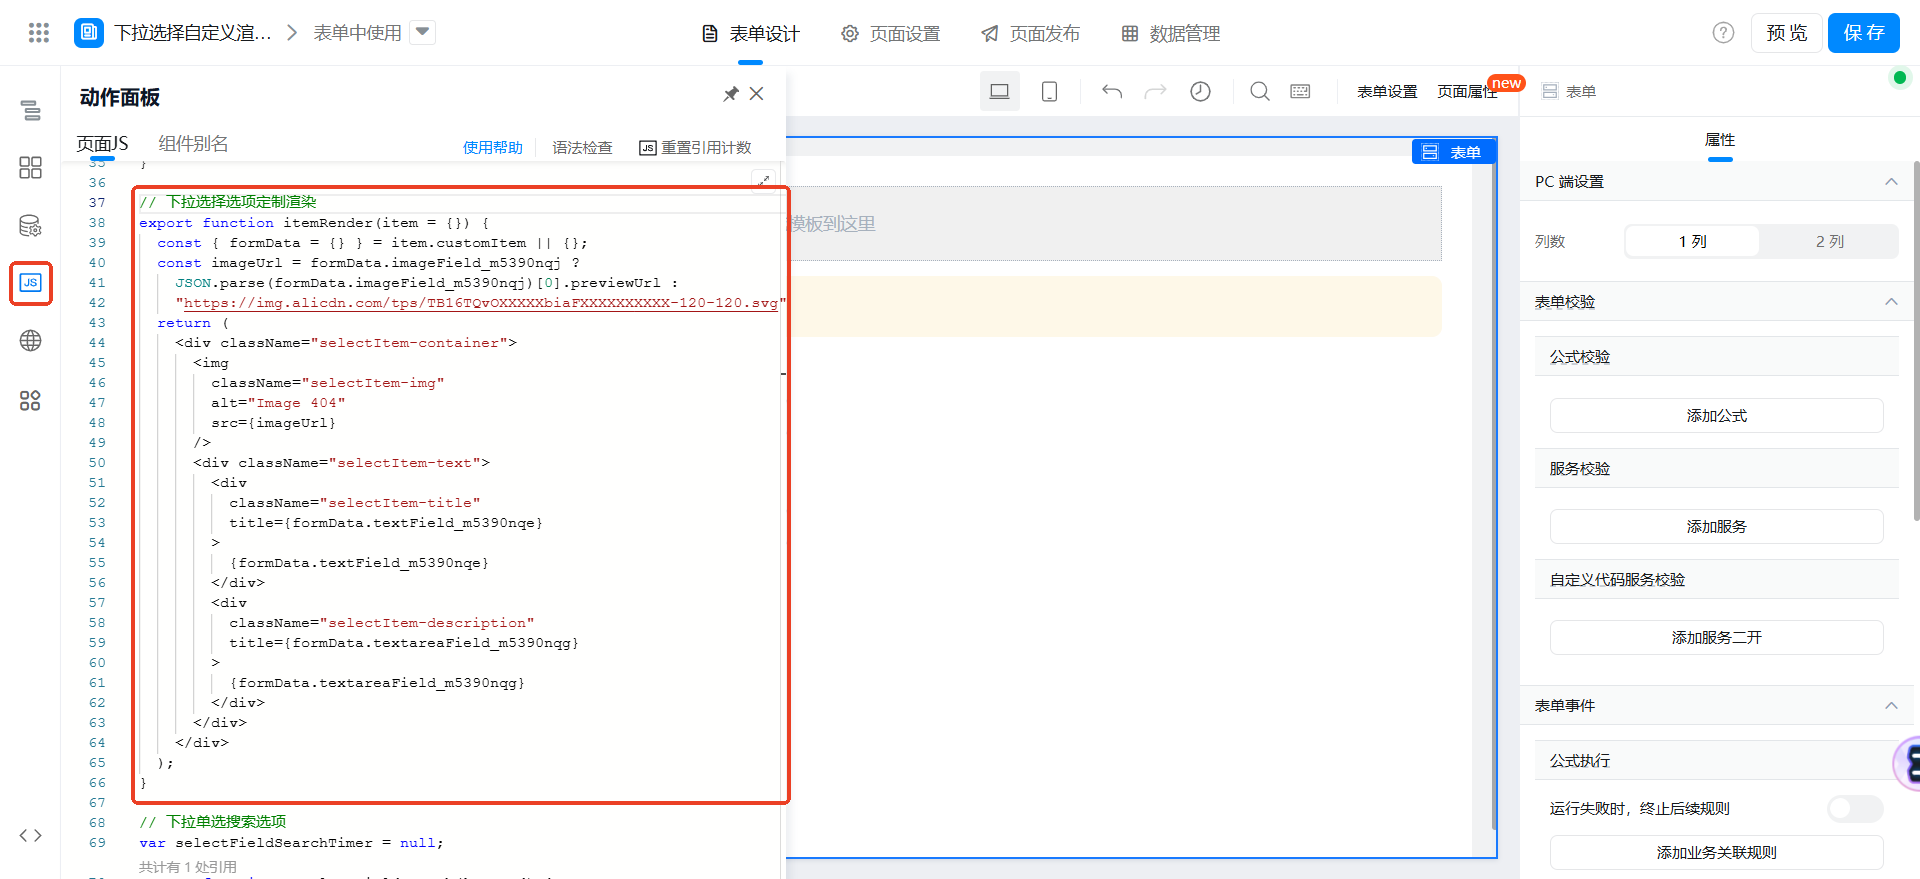Click the 添加服务二开 button
Viewport: 1920px width, 879px height.
[x=1717, y=638]
